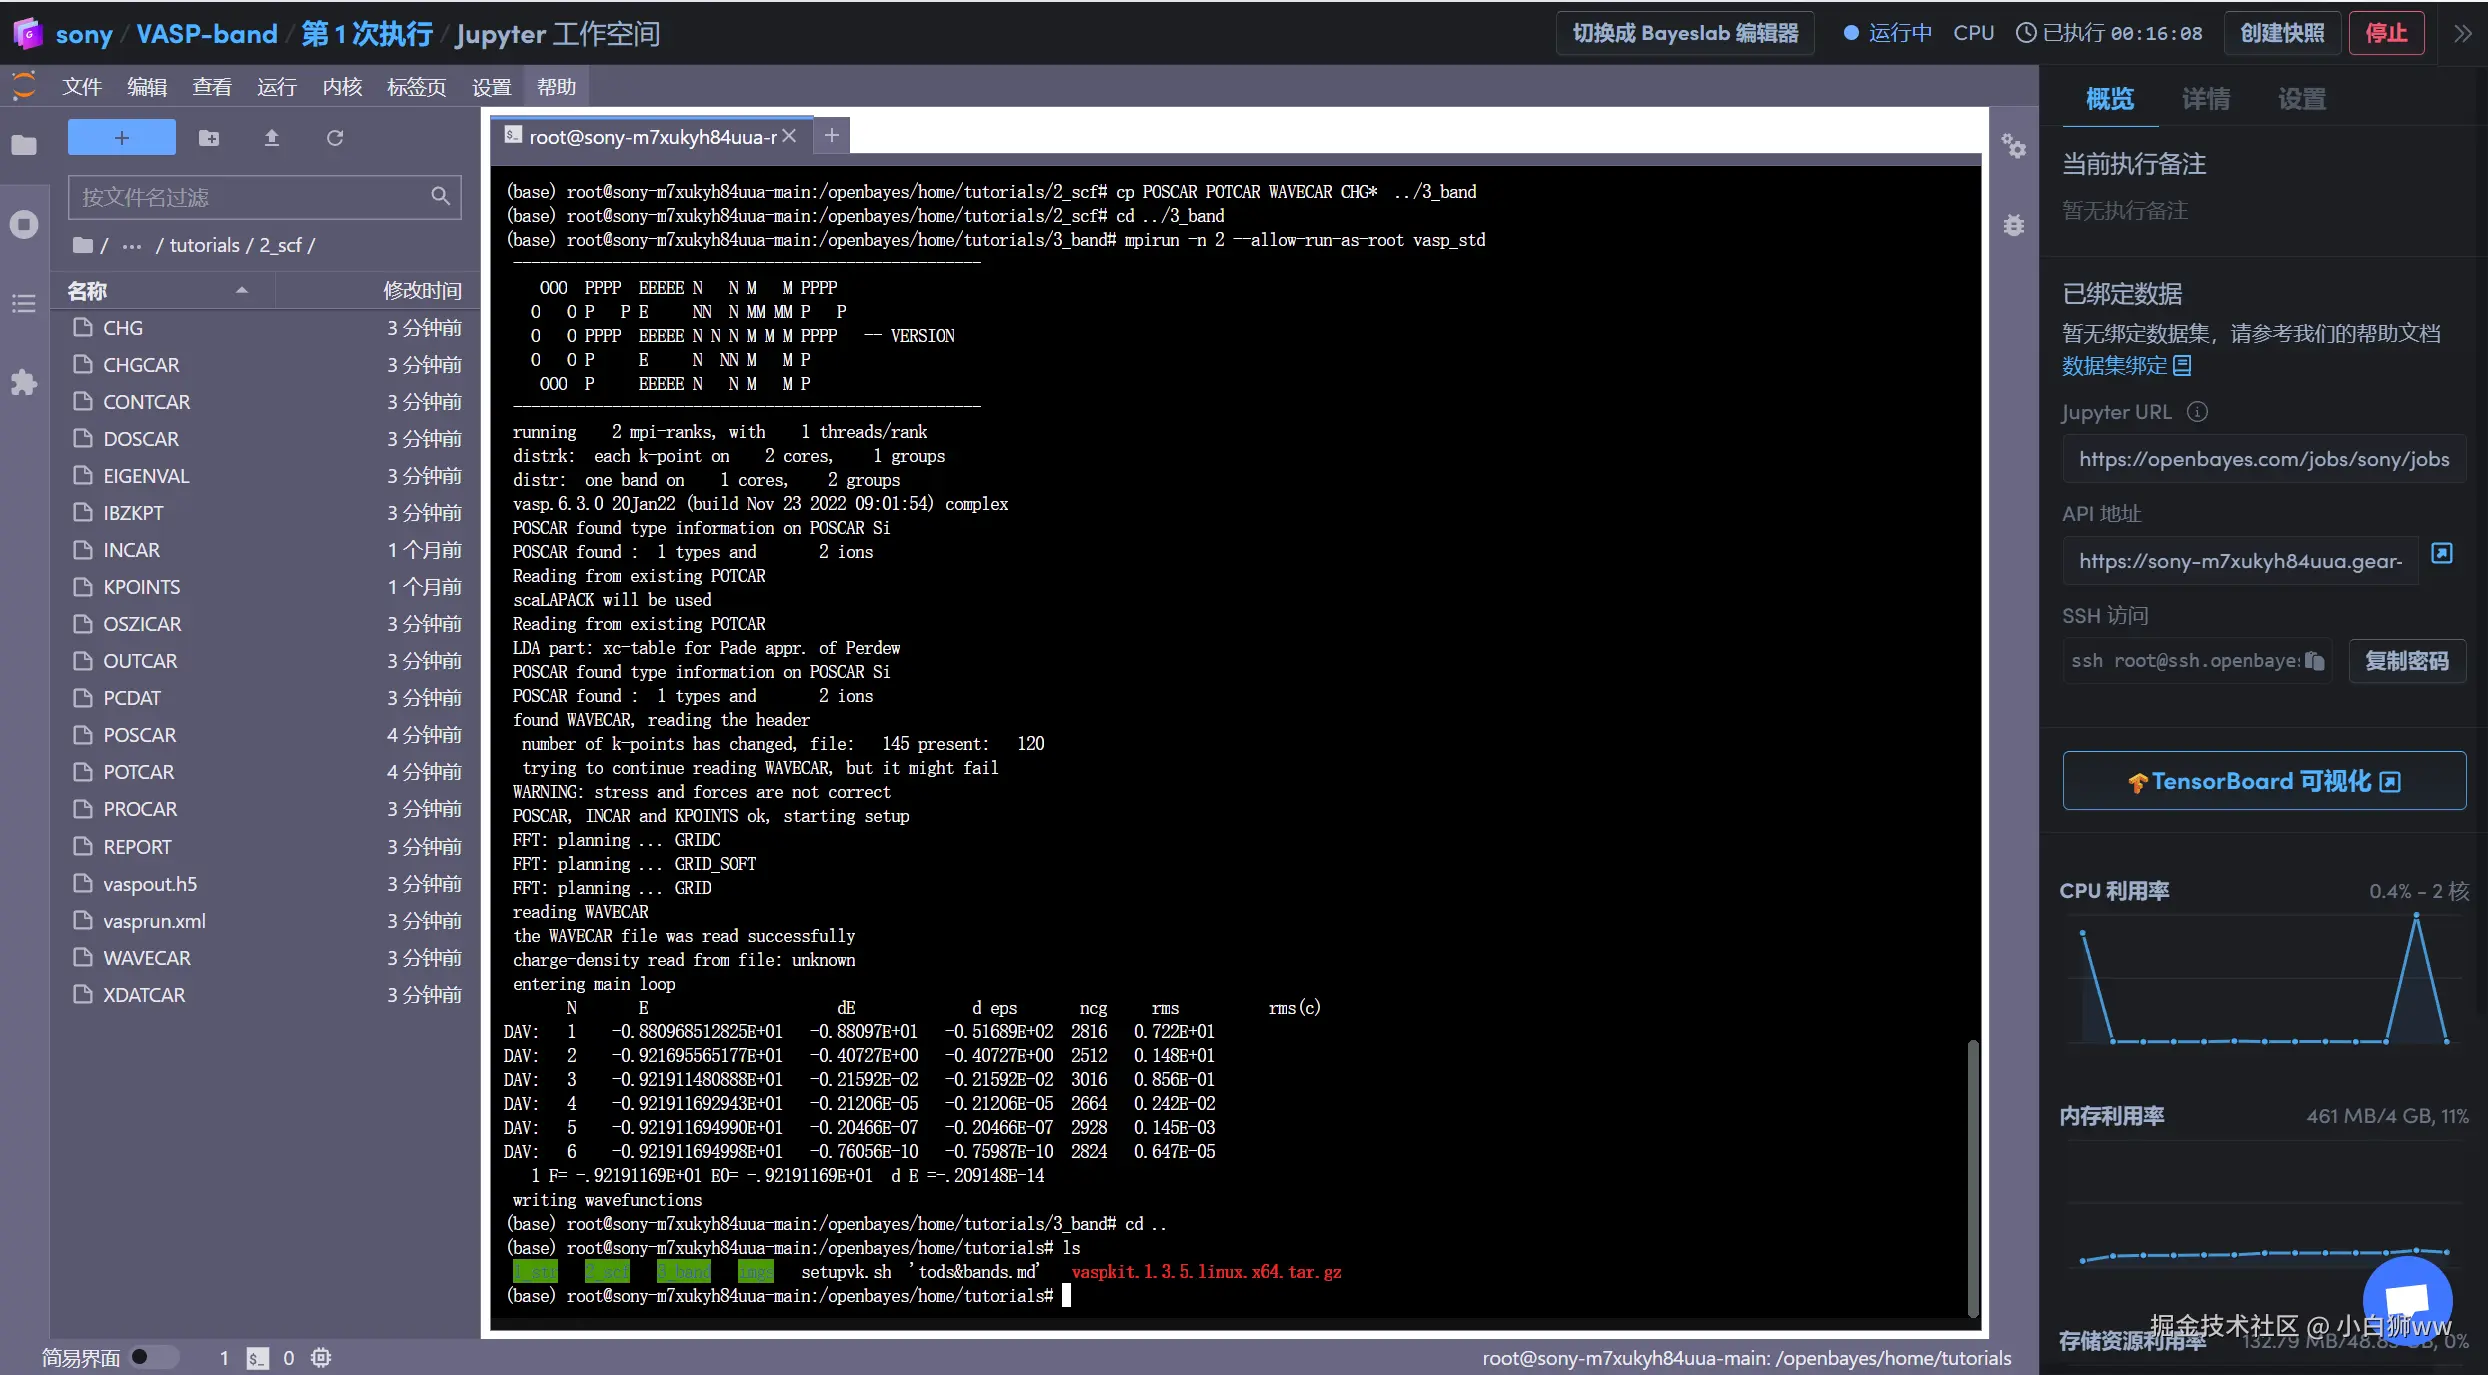Open the debugger bug icon
Image resolution: width=2488 pixels, height=1375 pixels.
(x=2013, y=225)
